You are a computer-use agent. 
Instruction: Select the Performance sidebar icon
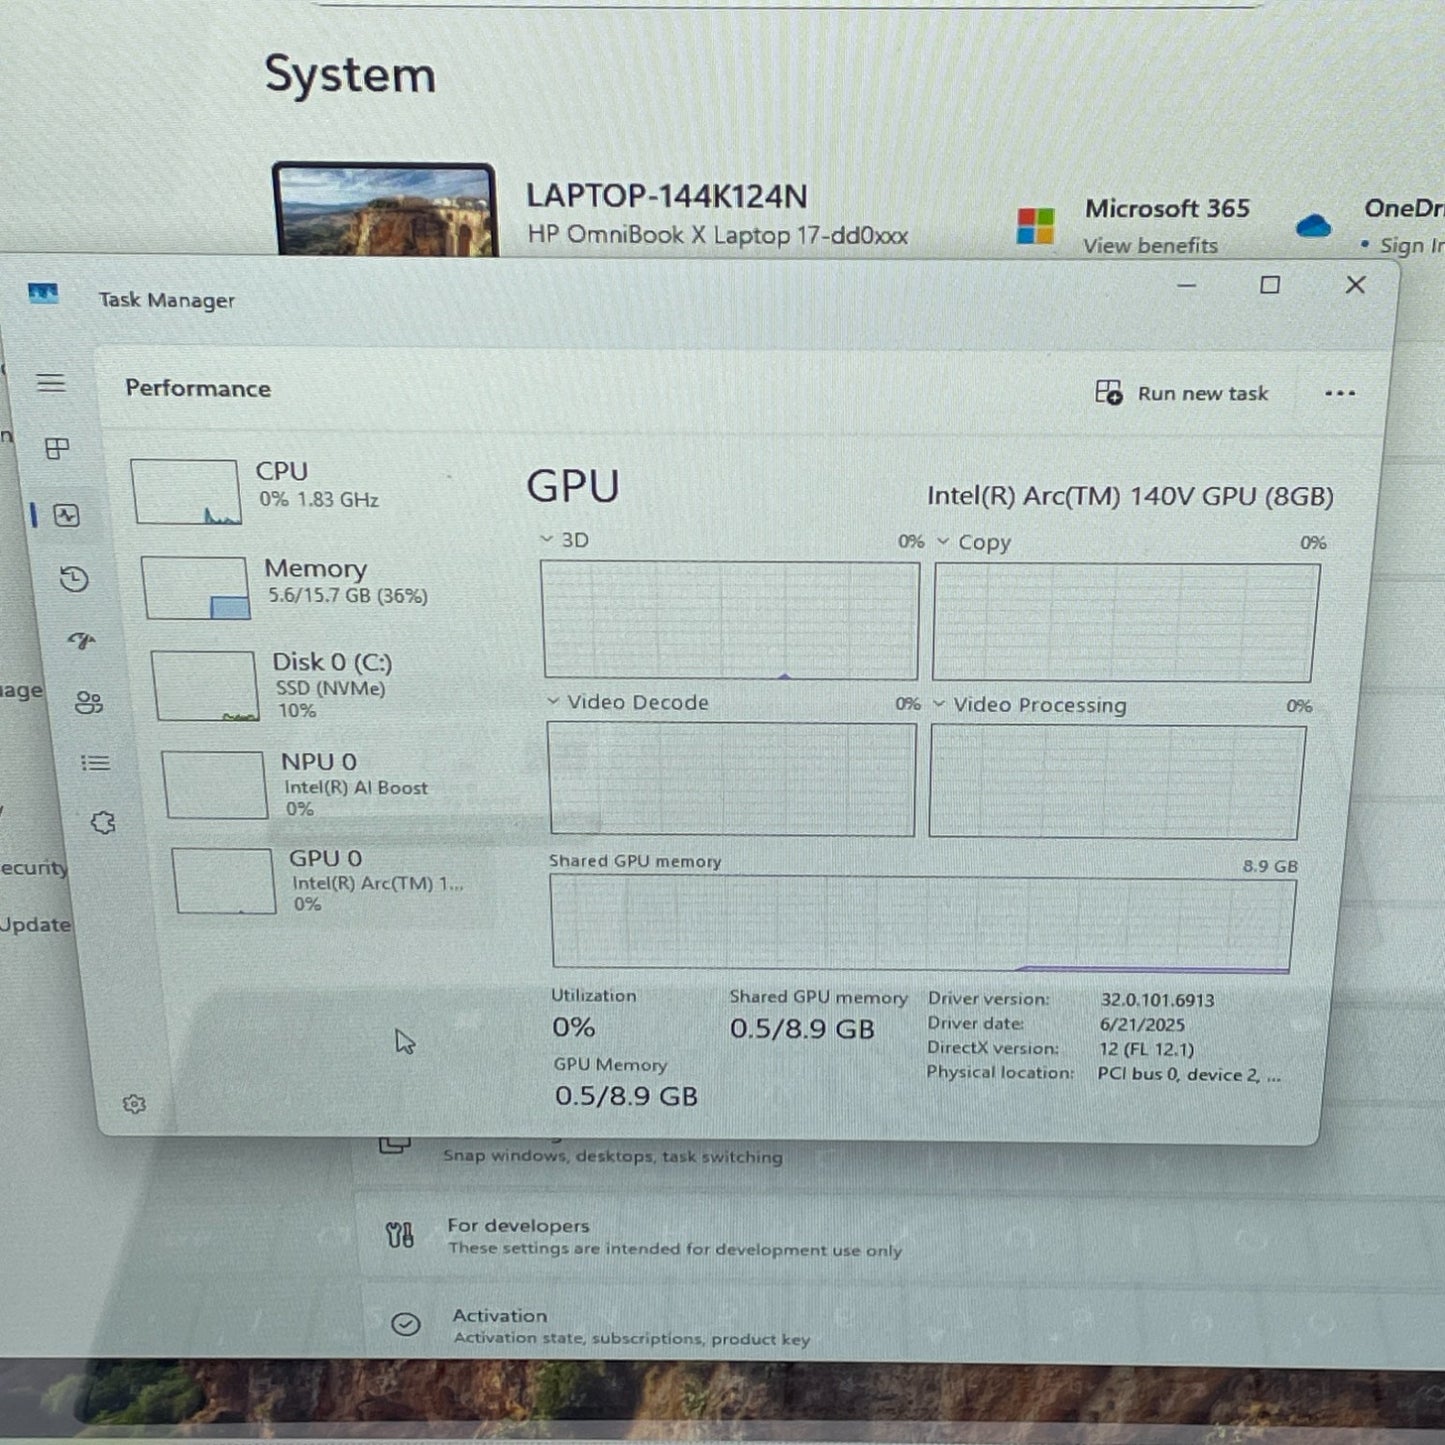click(x=68, y=515)
